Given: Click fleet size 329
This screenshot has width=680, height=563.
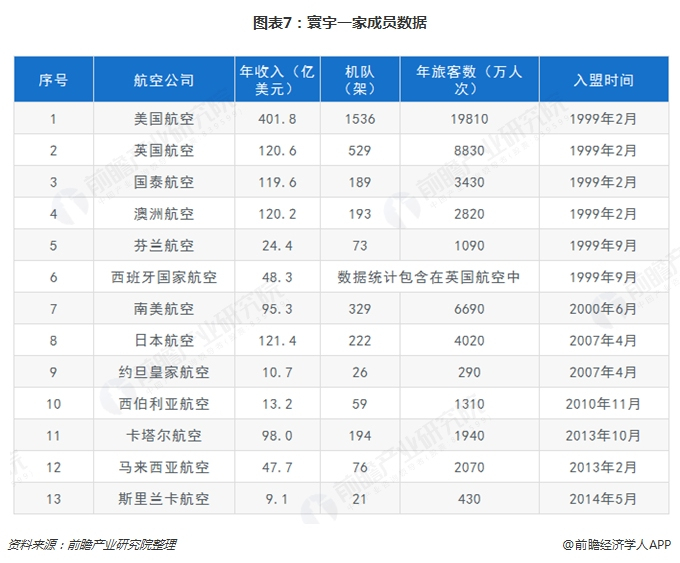Looking at the screenshot, I should 360,309.
